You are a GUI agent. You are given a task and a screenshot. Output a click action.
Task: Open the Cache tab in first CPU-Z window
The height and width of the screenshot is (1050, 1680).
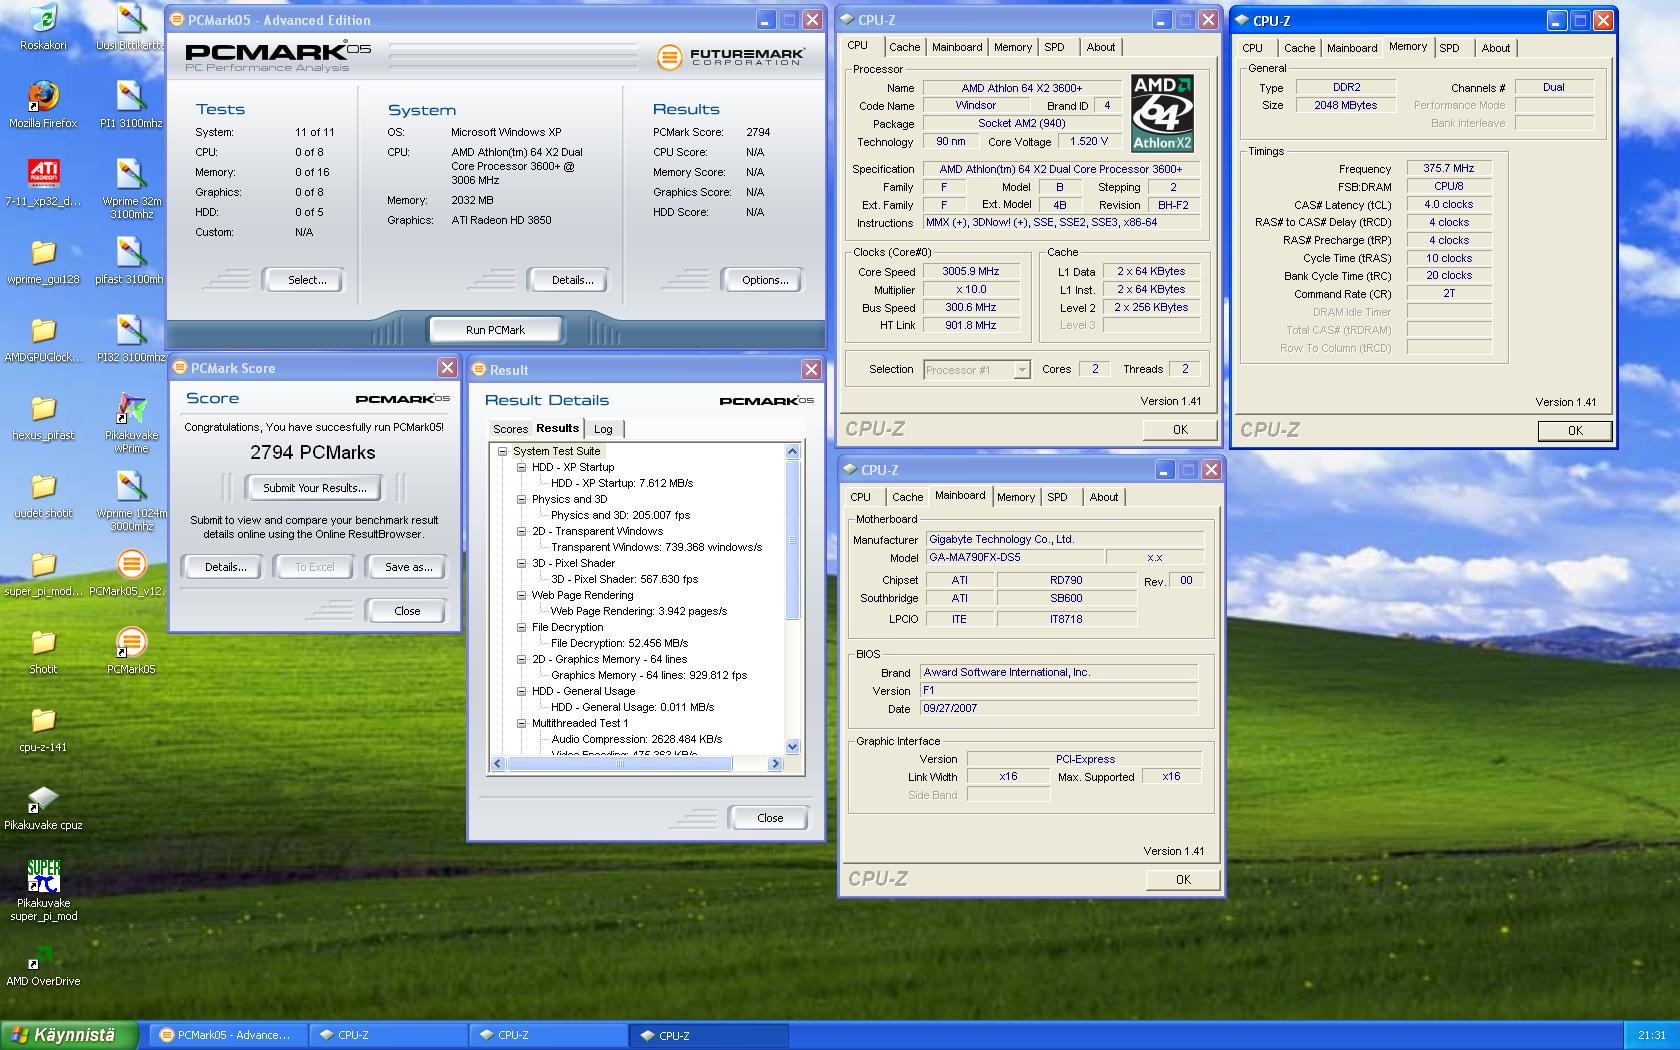coord(904,47)
